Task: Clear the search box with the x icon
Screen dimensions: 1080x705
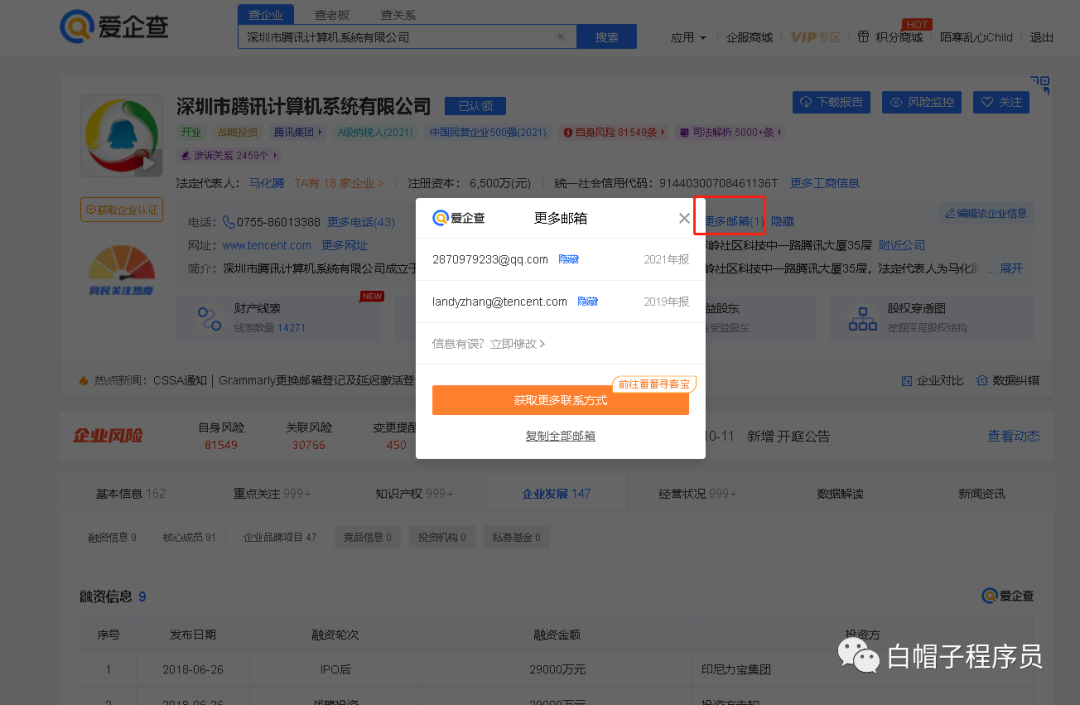Action: 561,36
